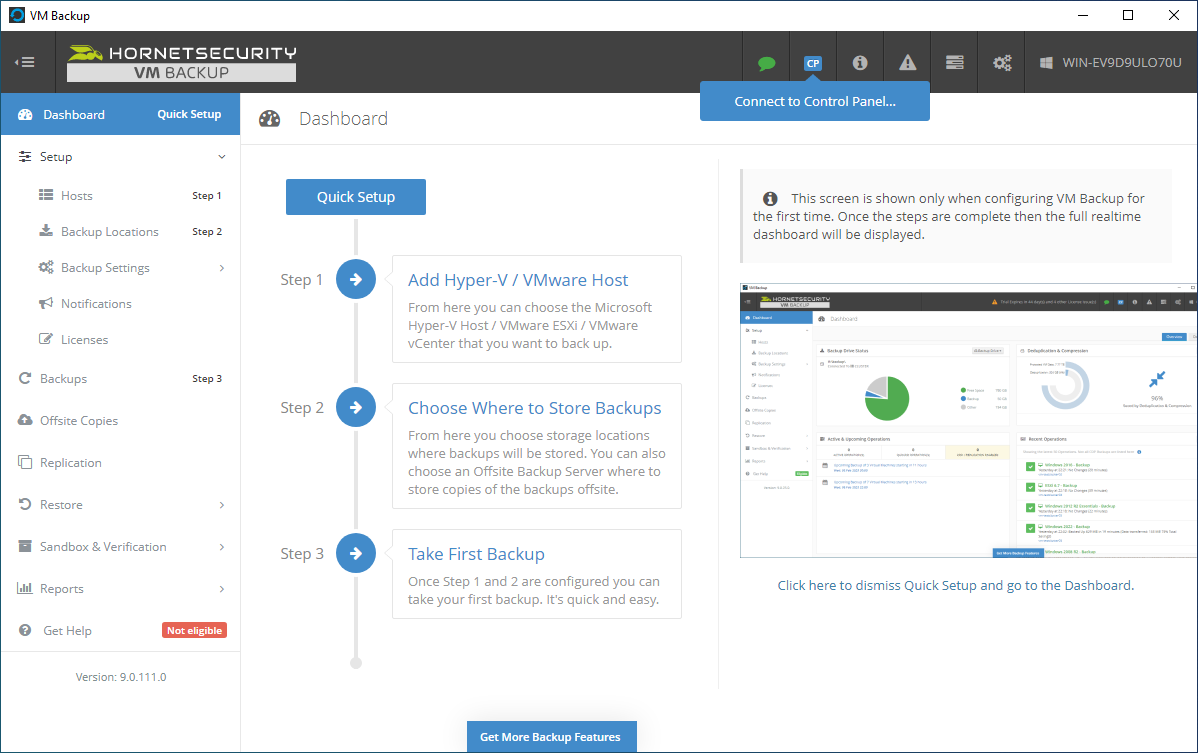Click the Backup Settings gears icon
This screenshot has width=1198, height=753.
46,267
